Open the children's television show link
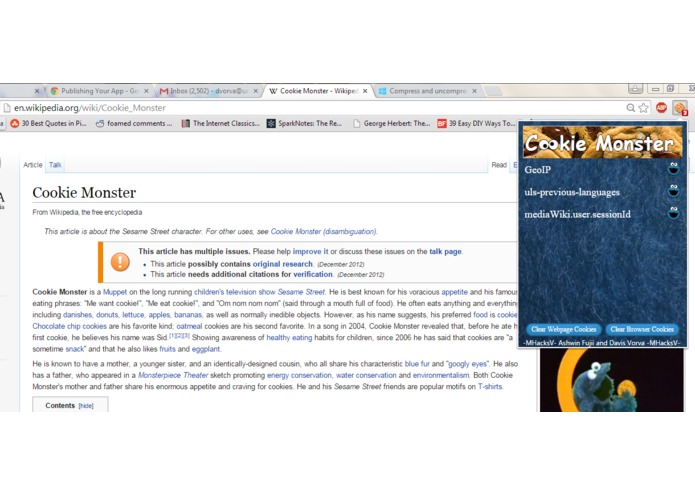Image resolution: width=695 pixels, height=494 pixels. (235, 292)
